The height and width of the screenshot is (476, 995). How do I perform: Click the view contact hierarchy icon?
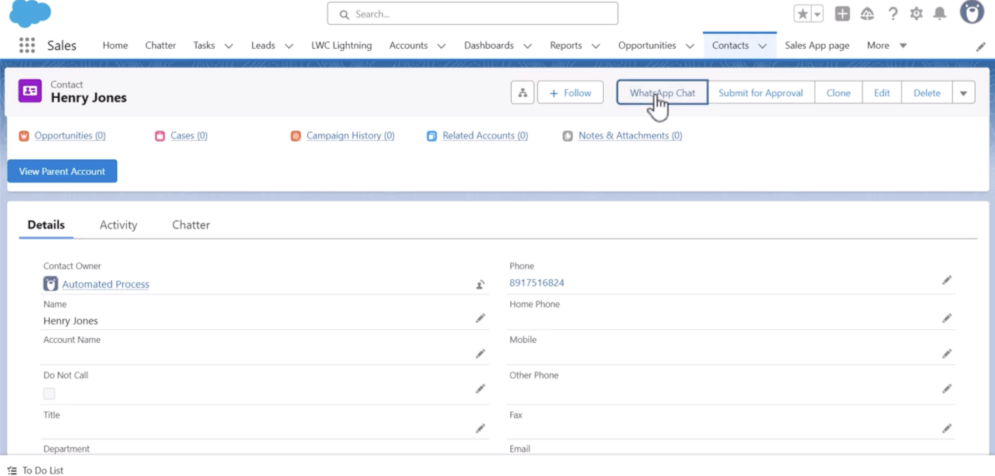click(x=522, y=93)
